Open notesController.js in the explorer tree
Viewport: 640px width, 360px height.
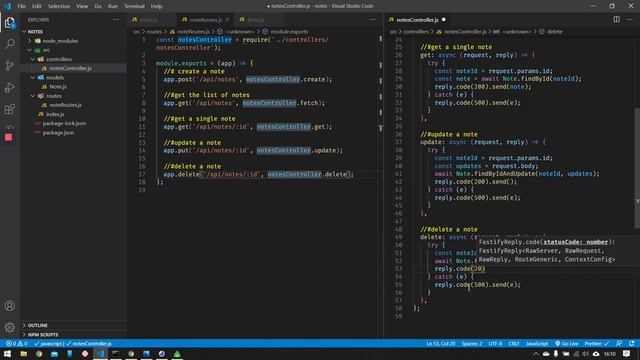point(70,68)
